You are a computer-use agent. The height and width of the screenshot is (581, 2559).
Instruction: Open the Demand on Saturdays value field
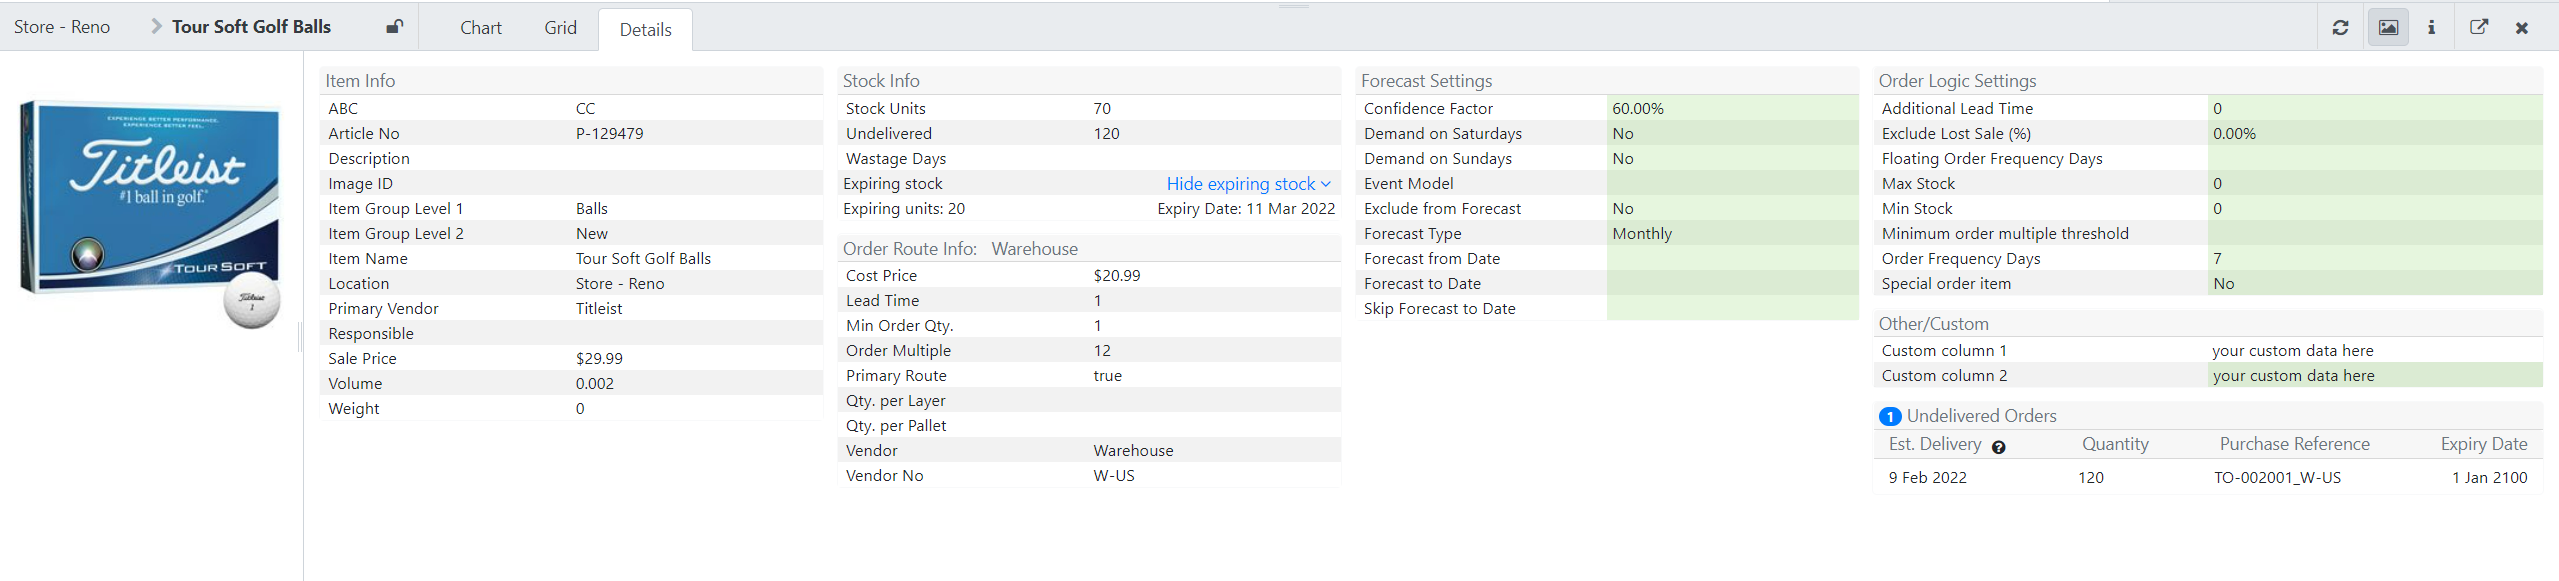click(x=1731, y=134)
